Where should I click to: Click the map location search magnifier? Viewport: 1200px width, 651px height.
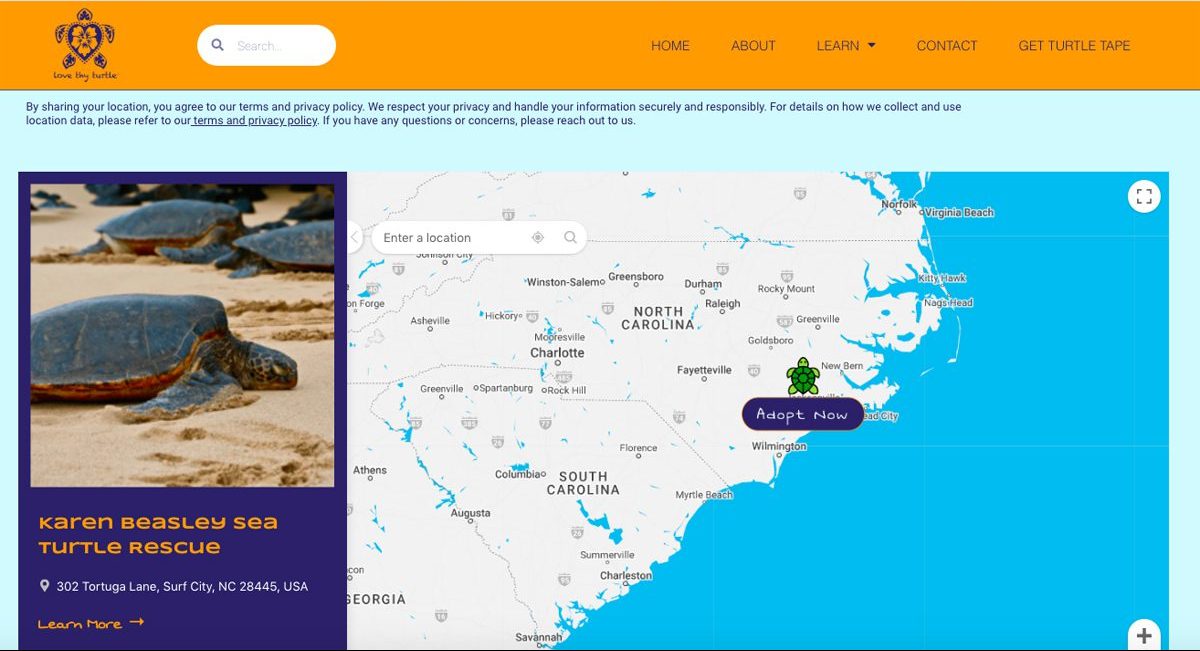pyautogui.click(x=570, y=237)
